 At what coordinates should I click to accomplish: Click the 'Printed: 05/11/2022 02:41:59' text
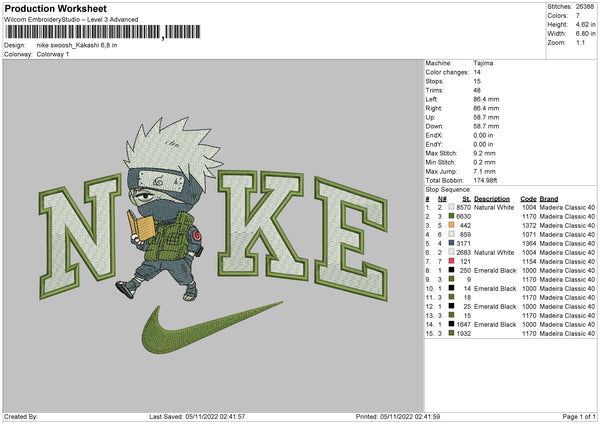(398, 416)
